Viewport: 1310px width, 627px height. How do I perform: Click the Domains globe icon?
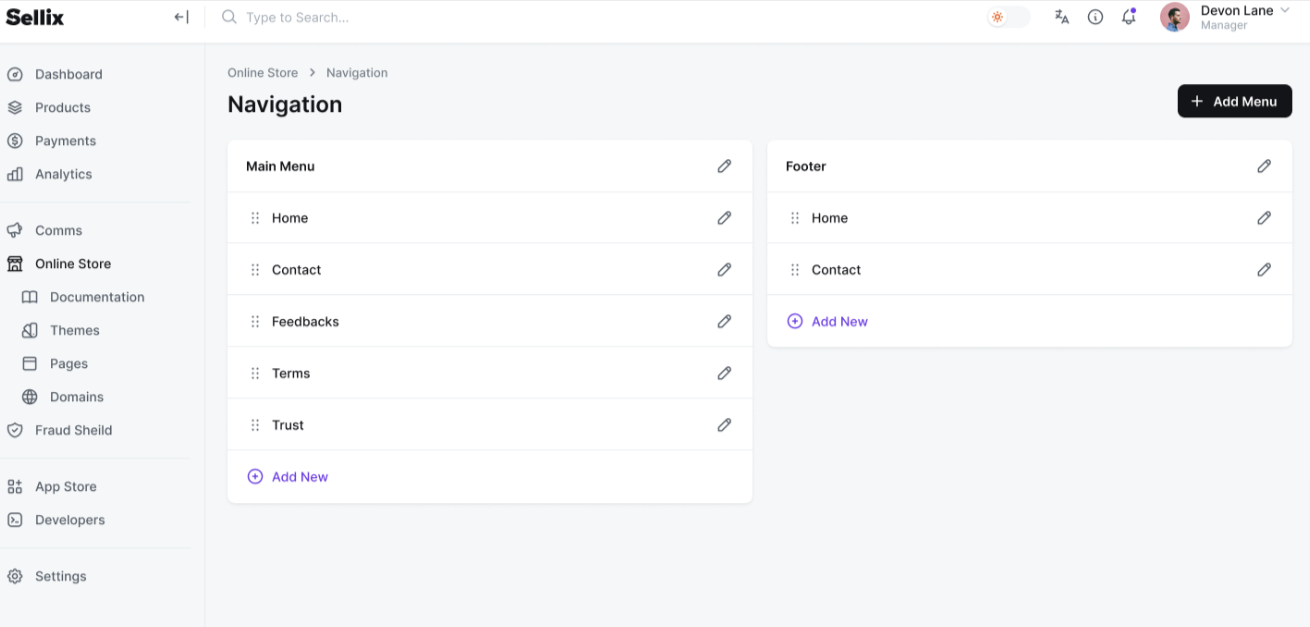coord(31,396)
